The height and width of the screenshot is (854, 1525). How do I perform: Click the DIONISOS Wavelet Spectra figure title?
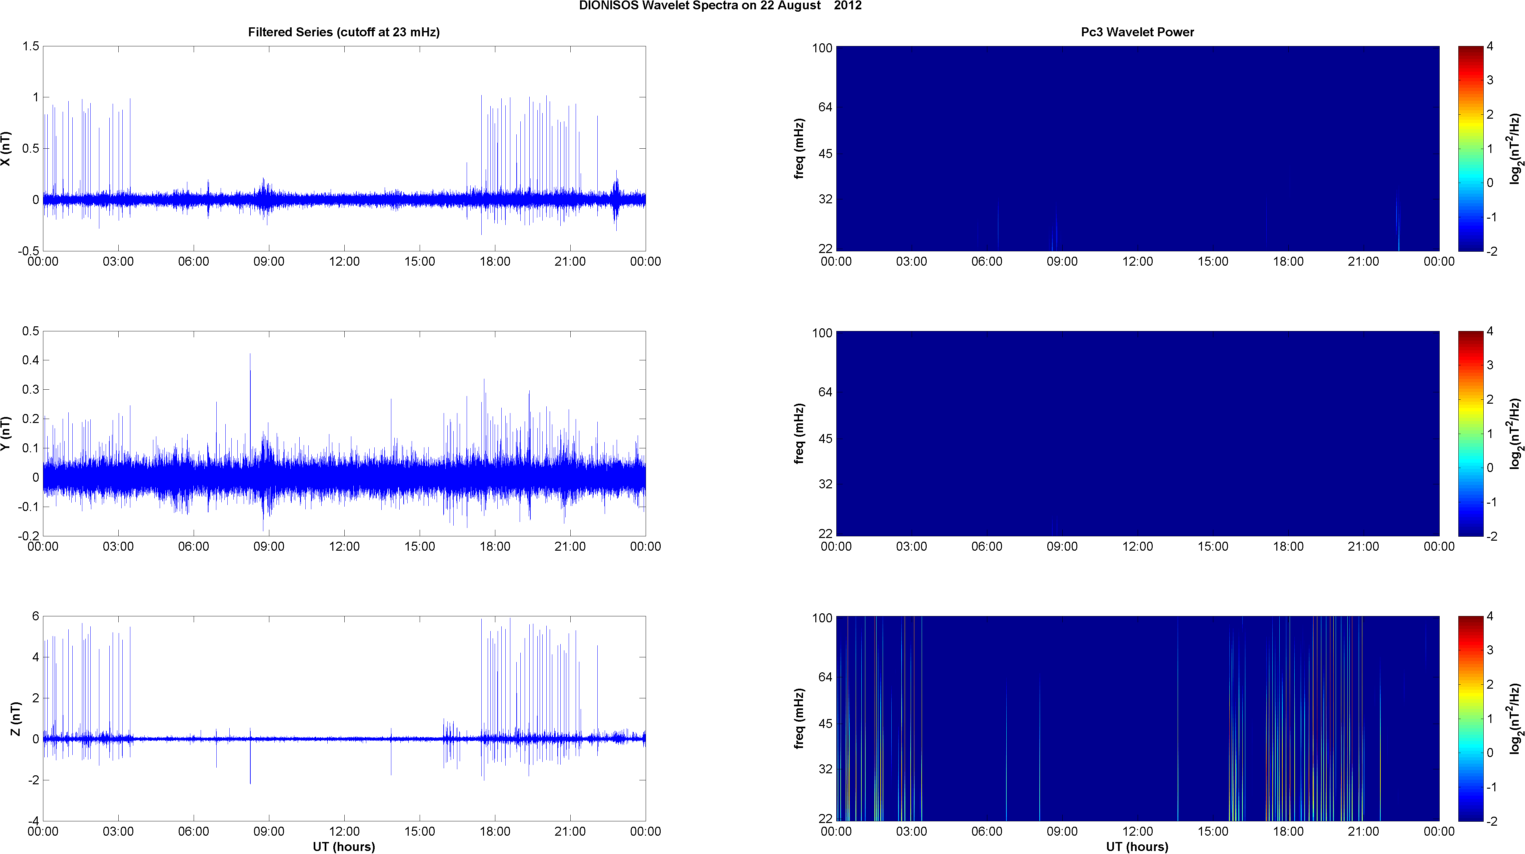(x=720, y=6)
